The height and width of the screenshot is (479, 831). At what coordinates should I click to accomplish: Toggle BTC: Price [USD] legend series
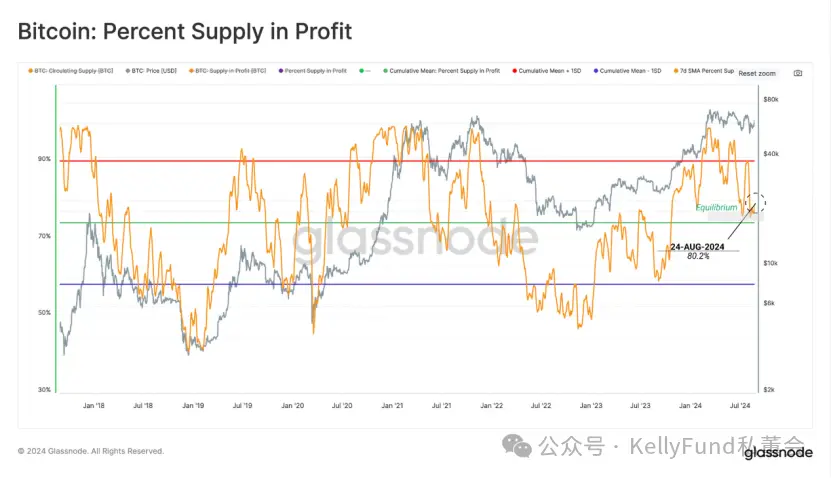pyautogui.click(x=154, y=73)
